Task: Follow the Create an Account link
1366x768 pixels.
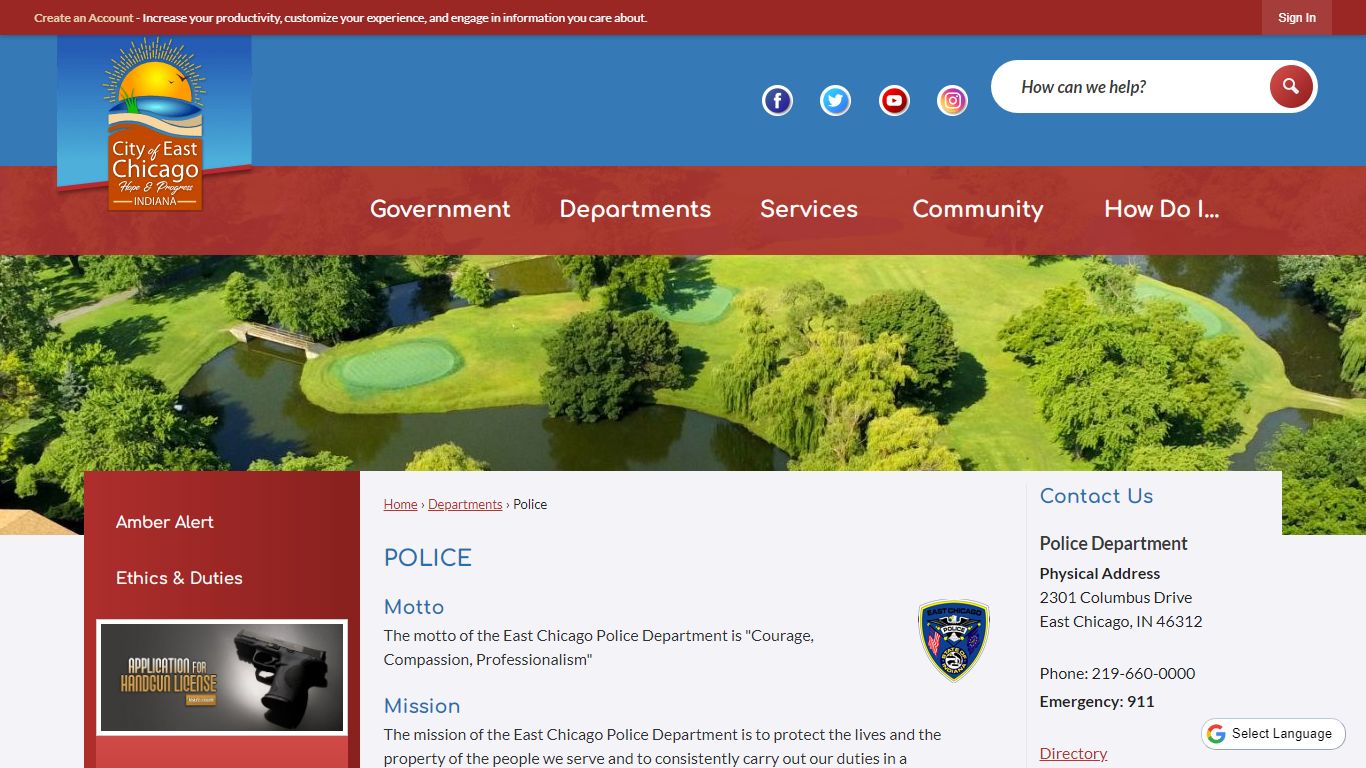Action: pyautogui.click(x=84, y=18)
